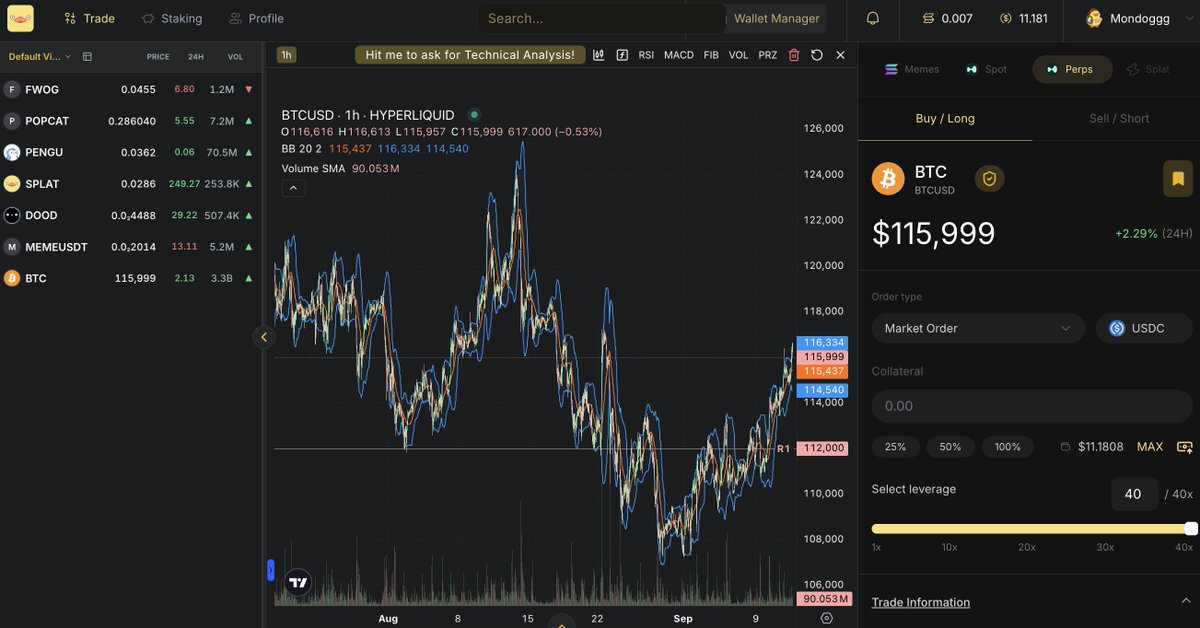Screen dimensions: 1200x628
Task: Collapse the watchlist sidebar with yellow arrow
Action: pos(263,337)
